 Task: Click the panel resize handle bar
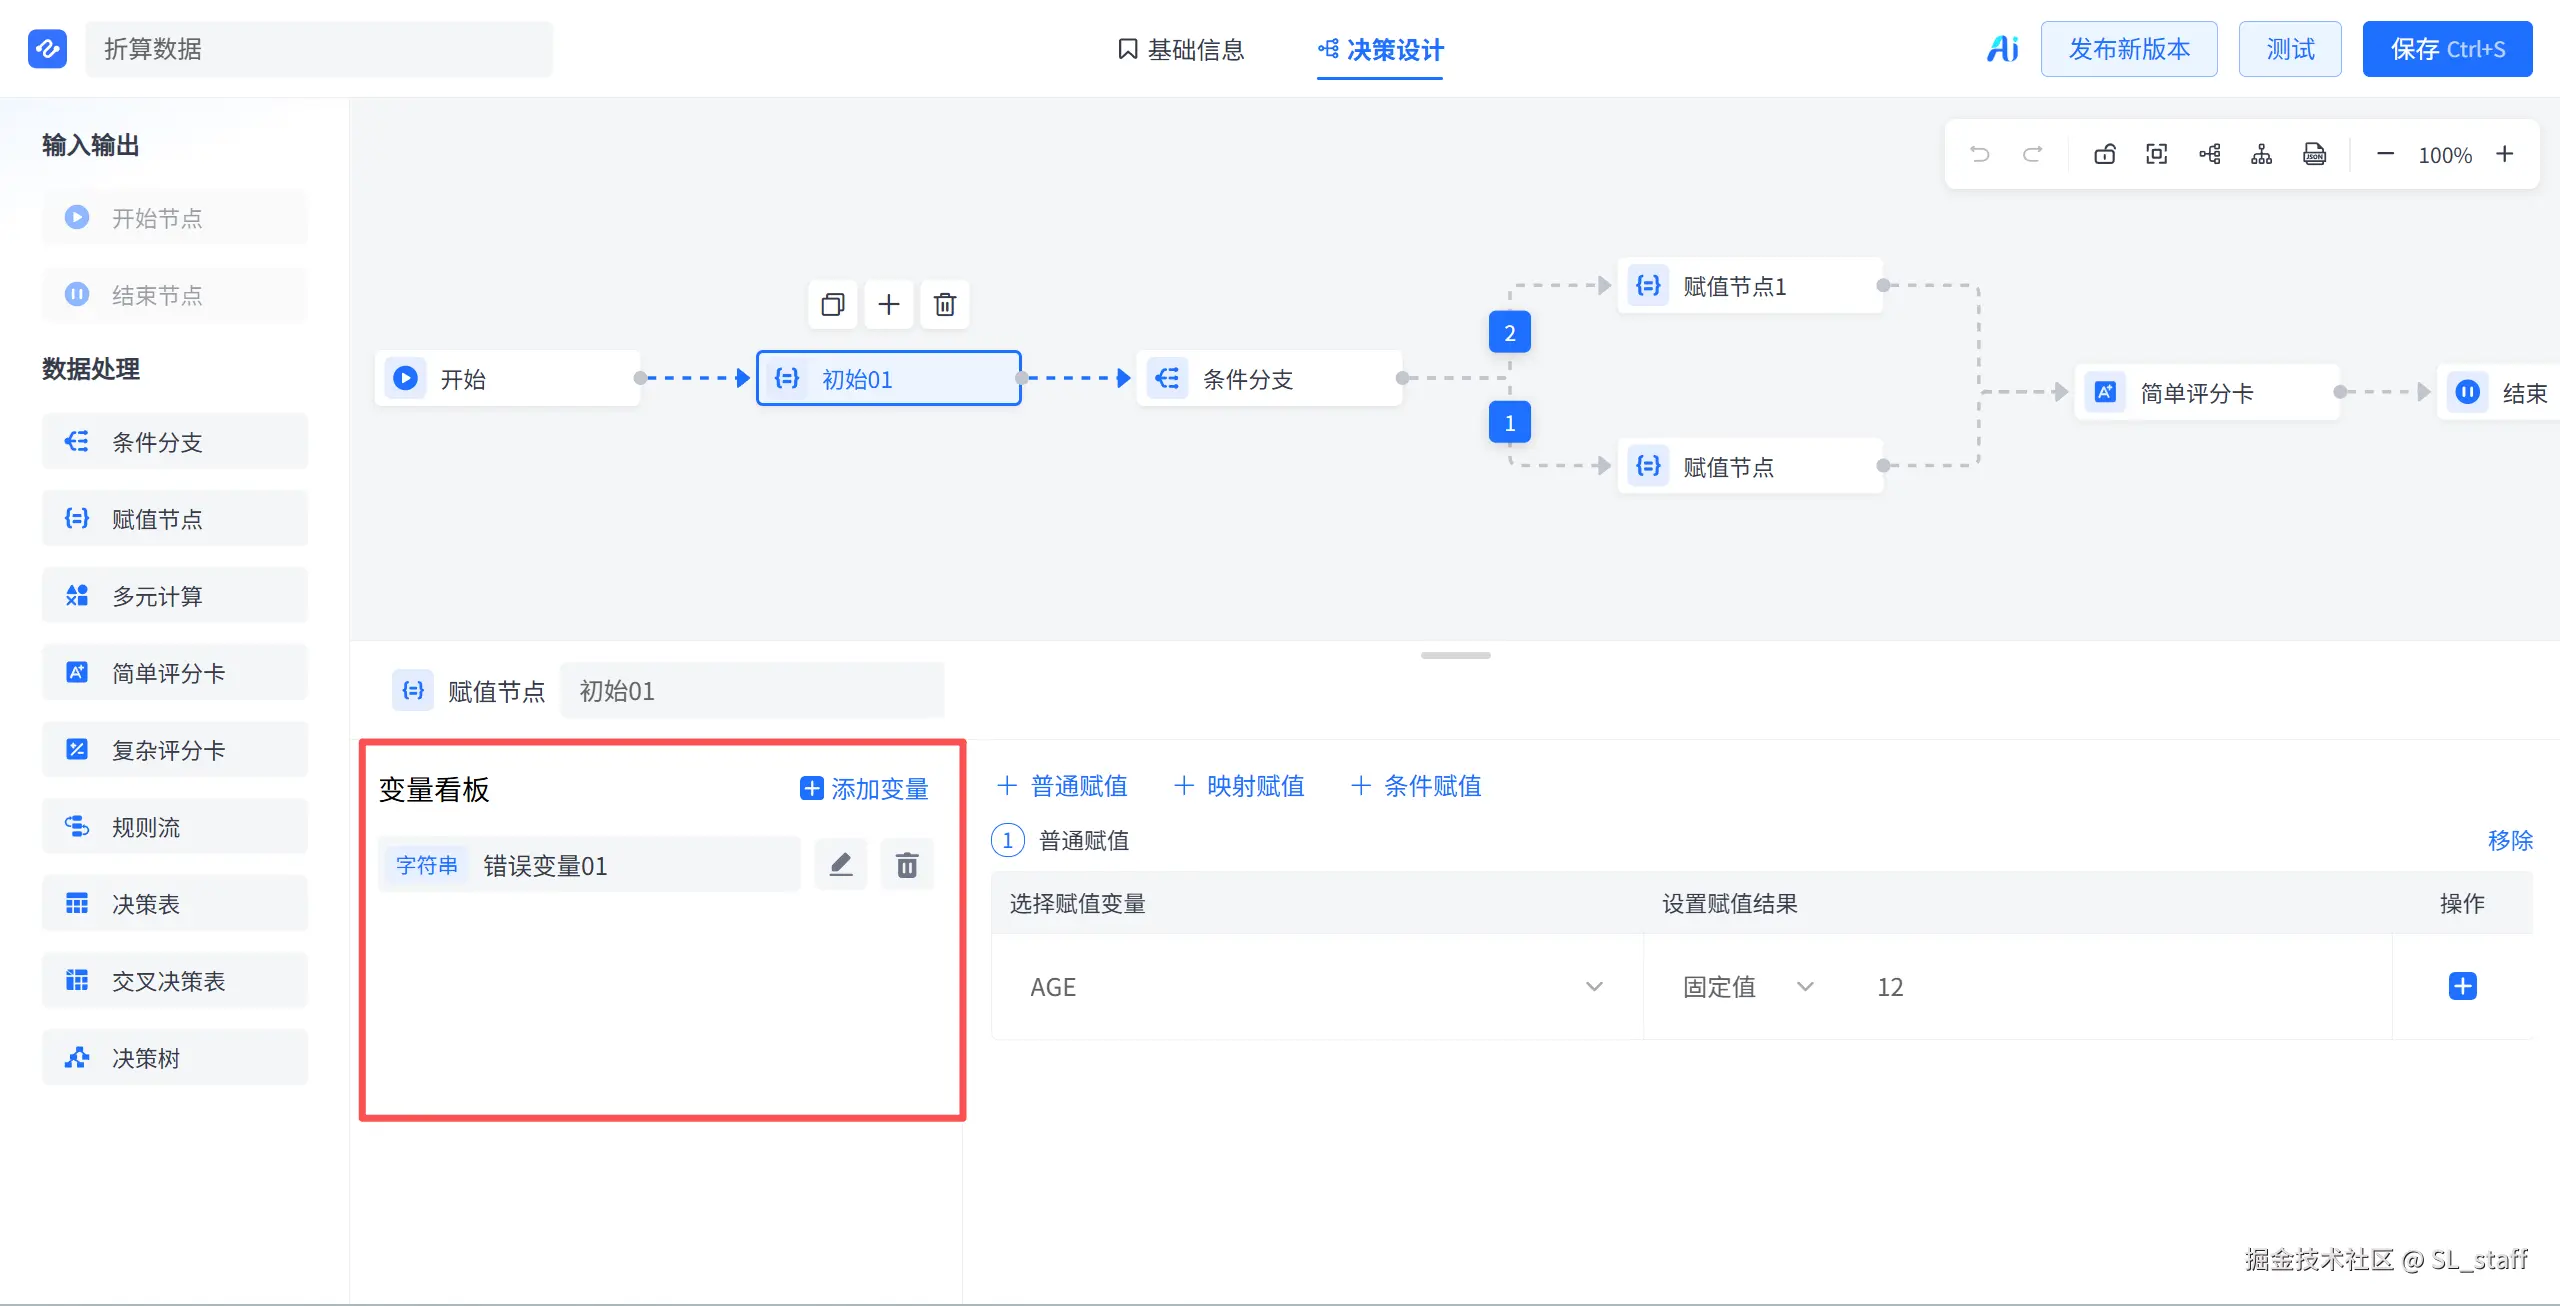coord(1456,656)
